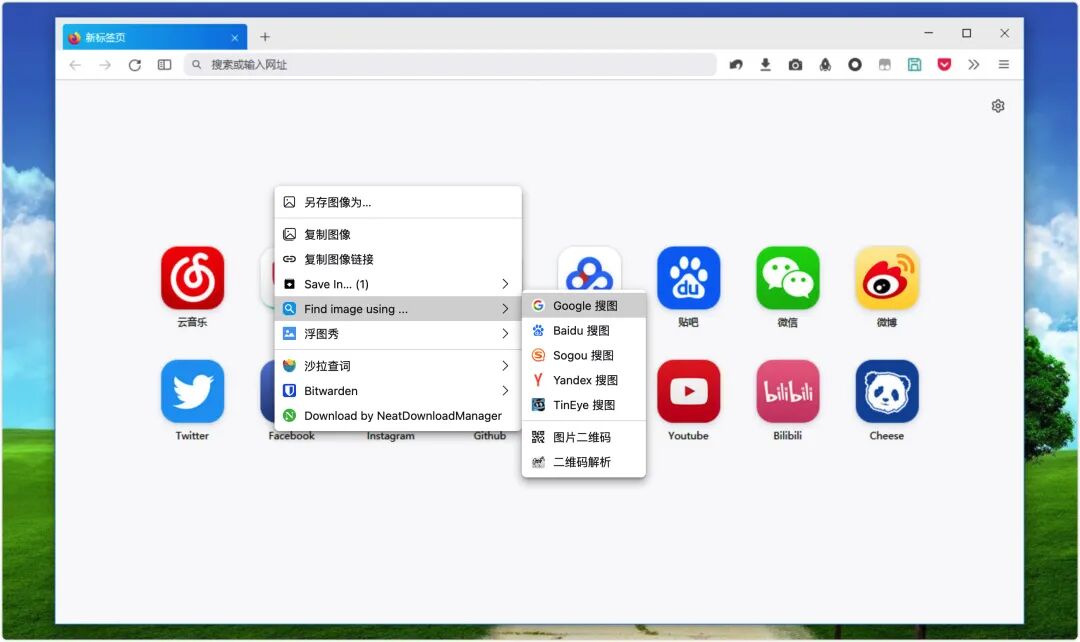Click the green save floppy icon
1080x642 pixels.
tap(914, 65)
